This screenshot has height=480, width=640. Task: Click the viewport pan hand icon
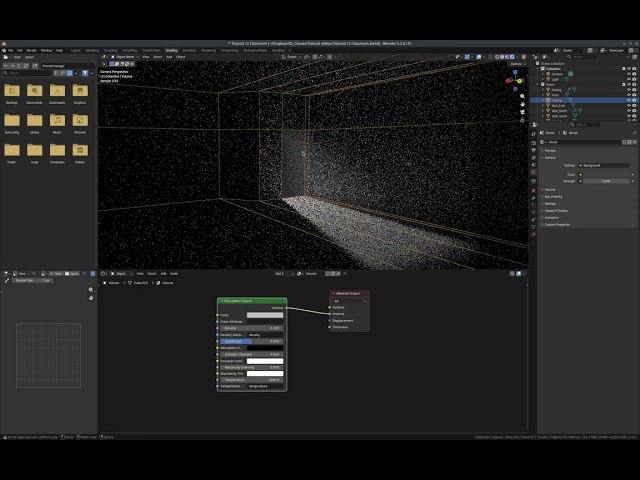tap(522, 104)
